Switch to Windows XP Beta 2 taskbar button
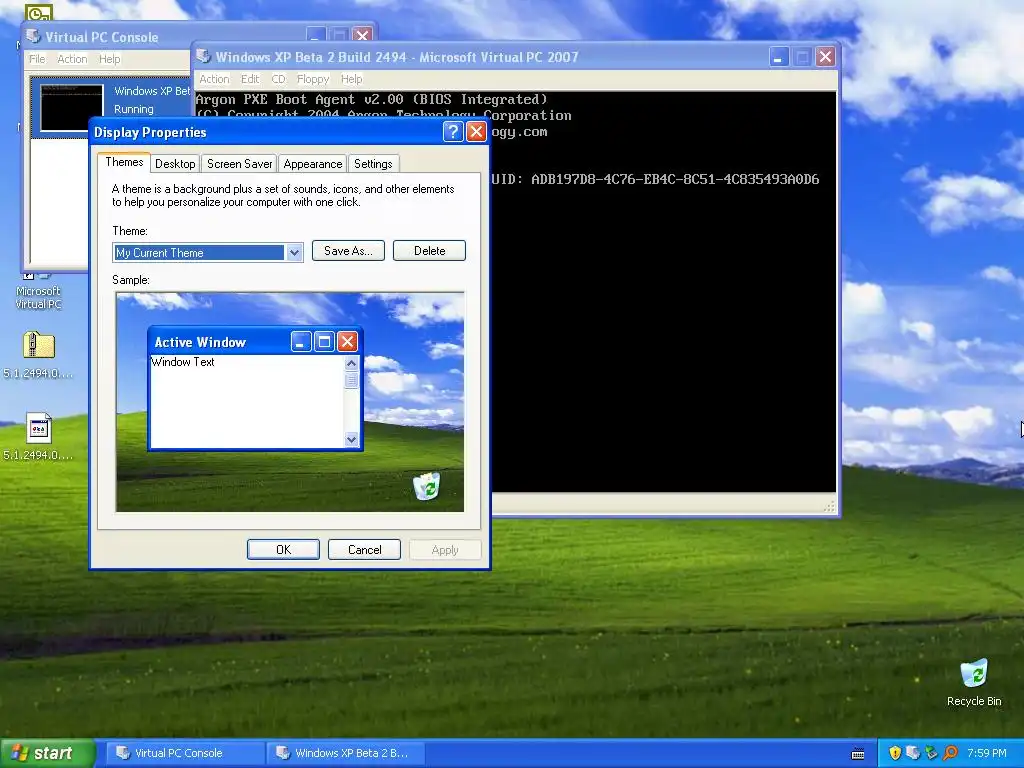The width and height of the screenshot is (1024, 768). coord(346,753)
